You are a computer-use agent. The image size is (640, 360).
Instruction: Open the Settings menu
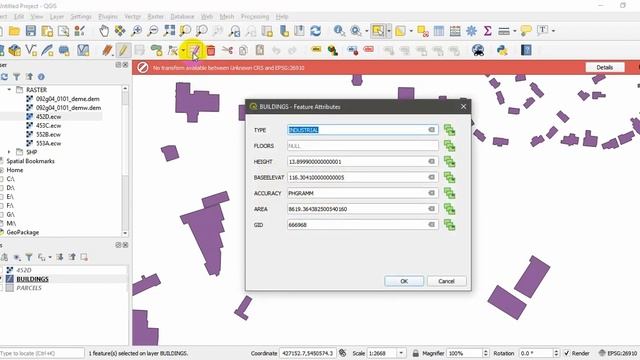80,16
